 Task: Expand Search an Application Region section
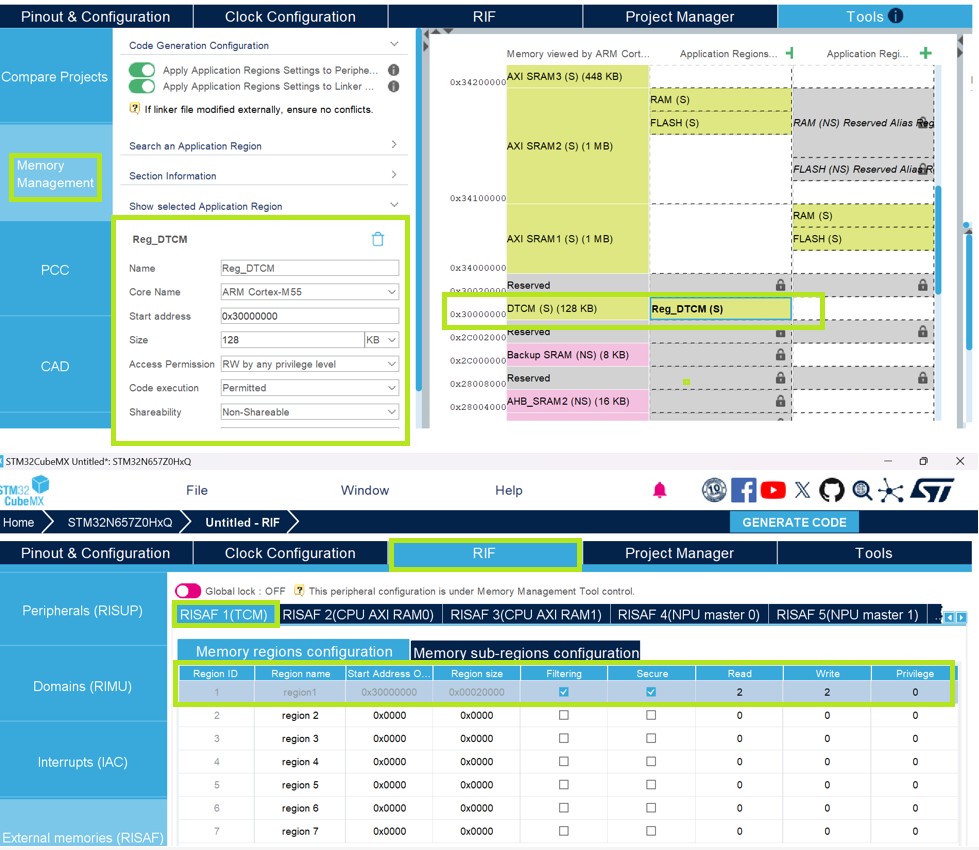tap(394, 144)
